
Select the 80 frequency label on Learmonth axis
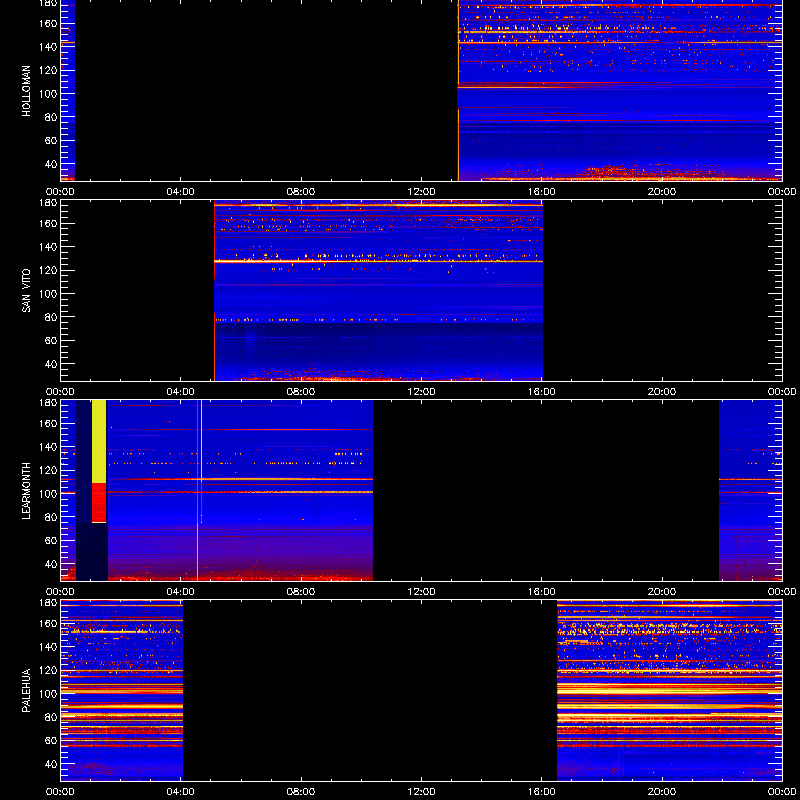pyautogui.click(x=53, y=517)
